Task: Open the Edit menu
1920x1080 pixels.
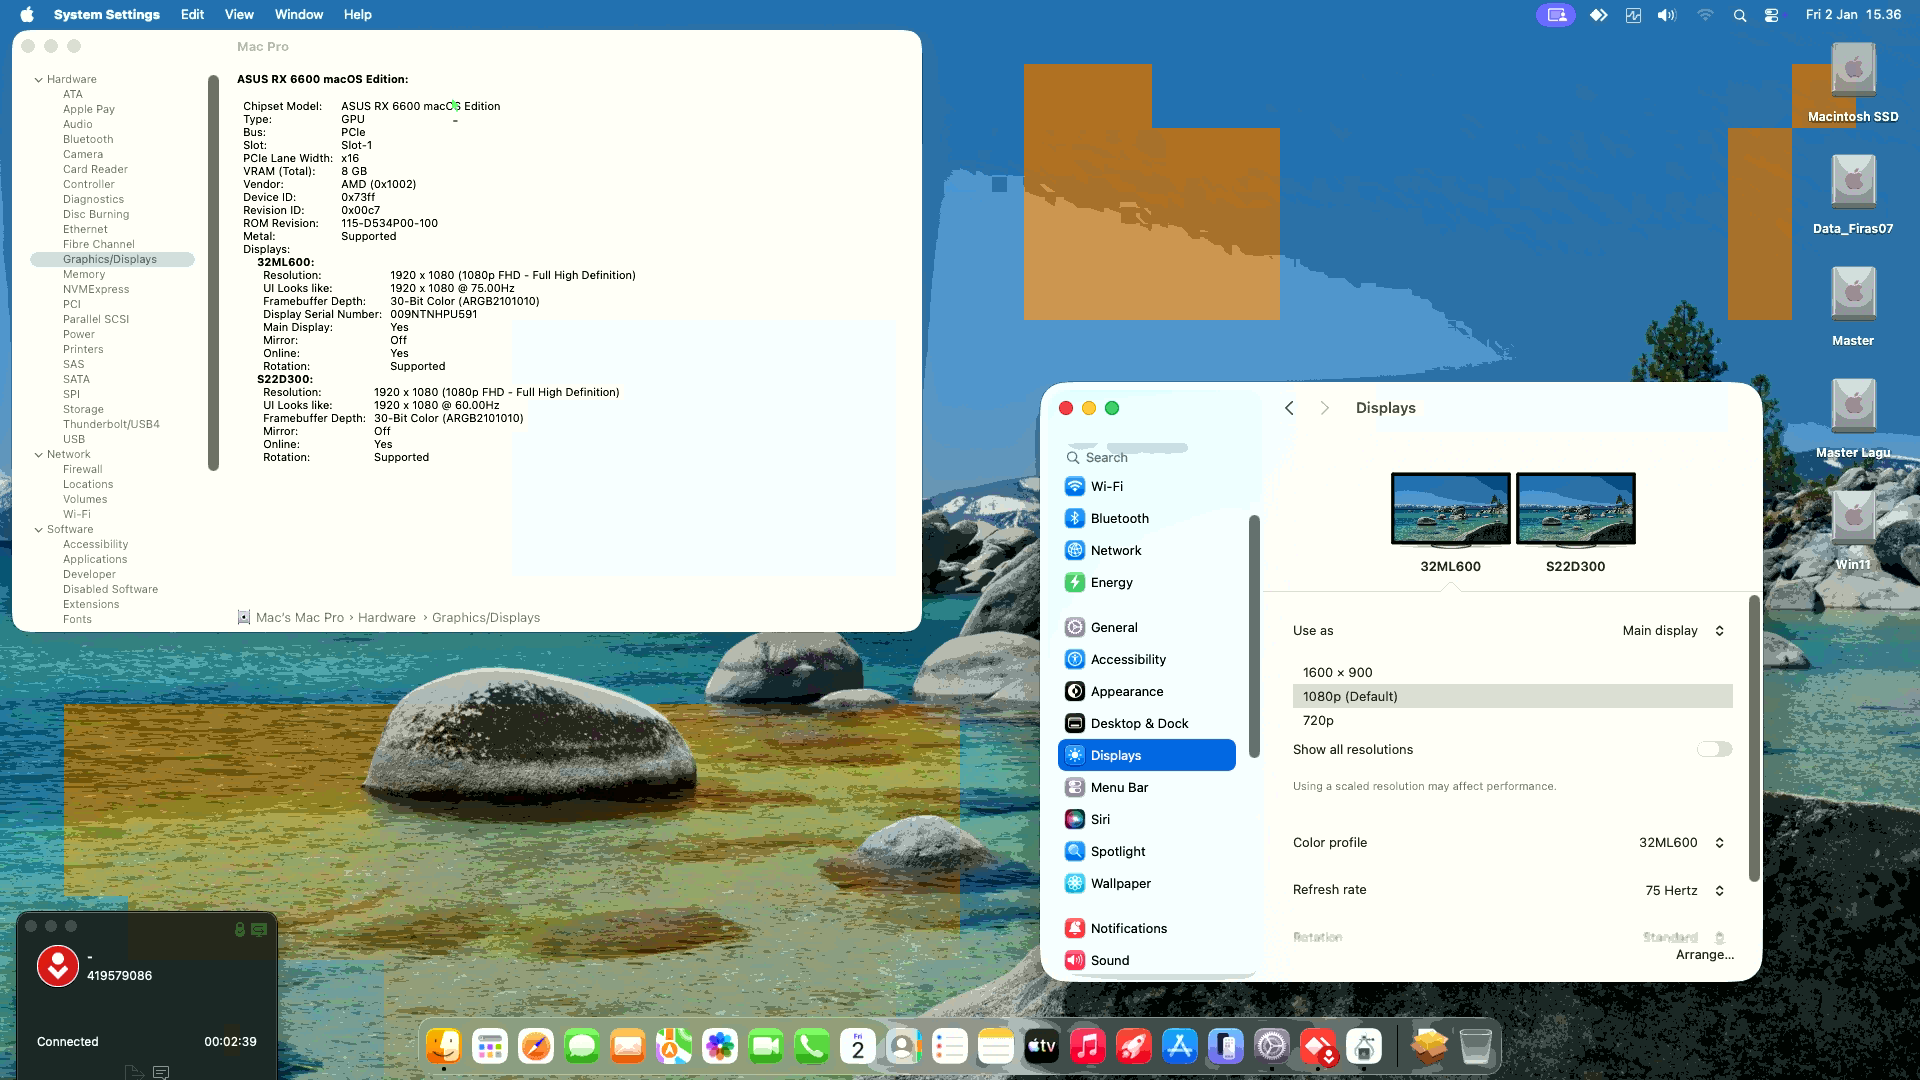Action: coord(192,15)
